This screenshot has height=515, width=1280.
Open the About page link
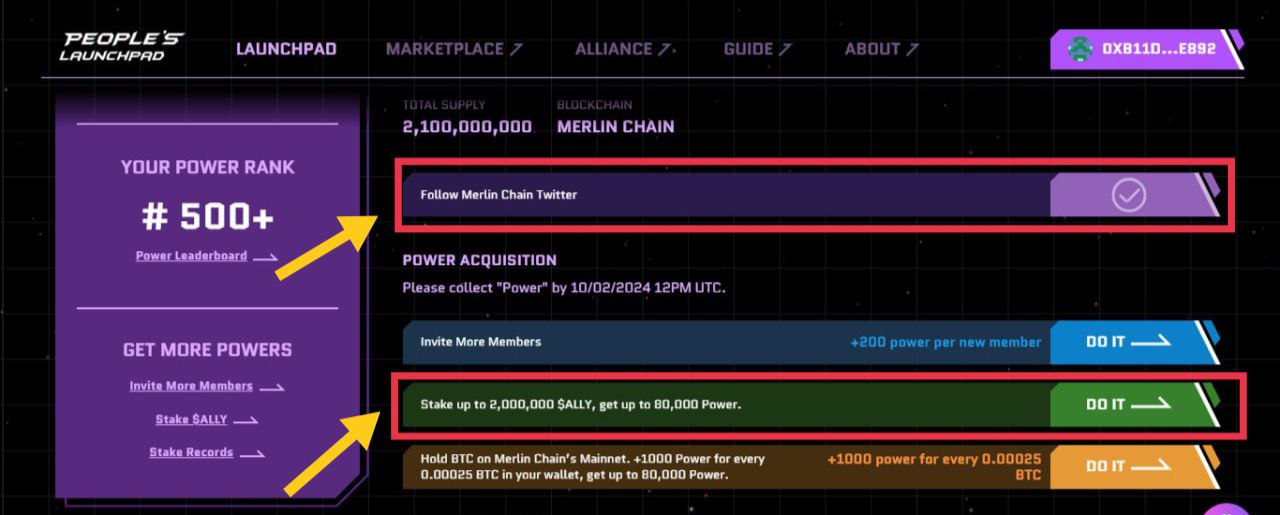point(882,49)
